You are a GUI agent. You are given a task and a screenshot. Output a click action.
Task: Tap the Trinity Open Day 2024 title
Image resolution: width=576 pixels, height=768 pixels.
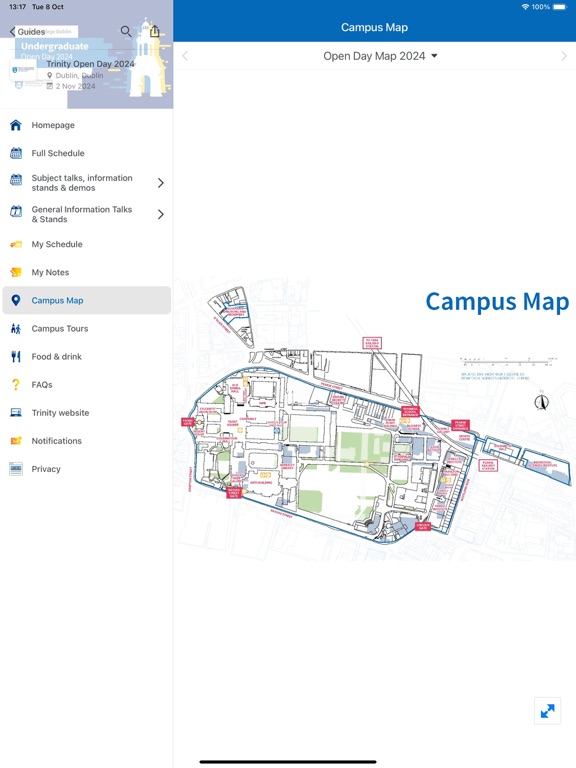pos(90,64)
